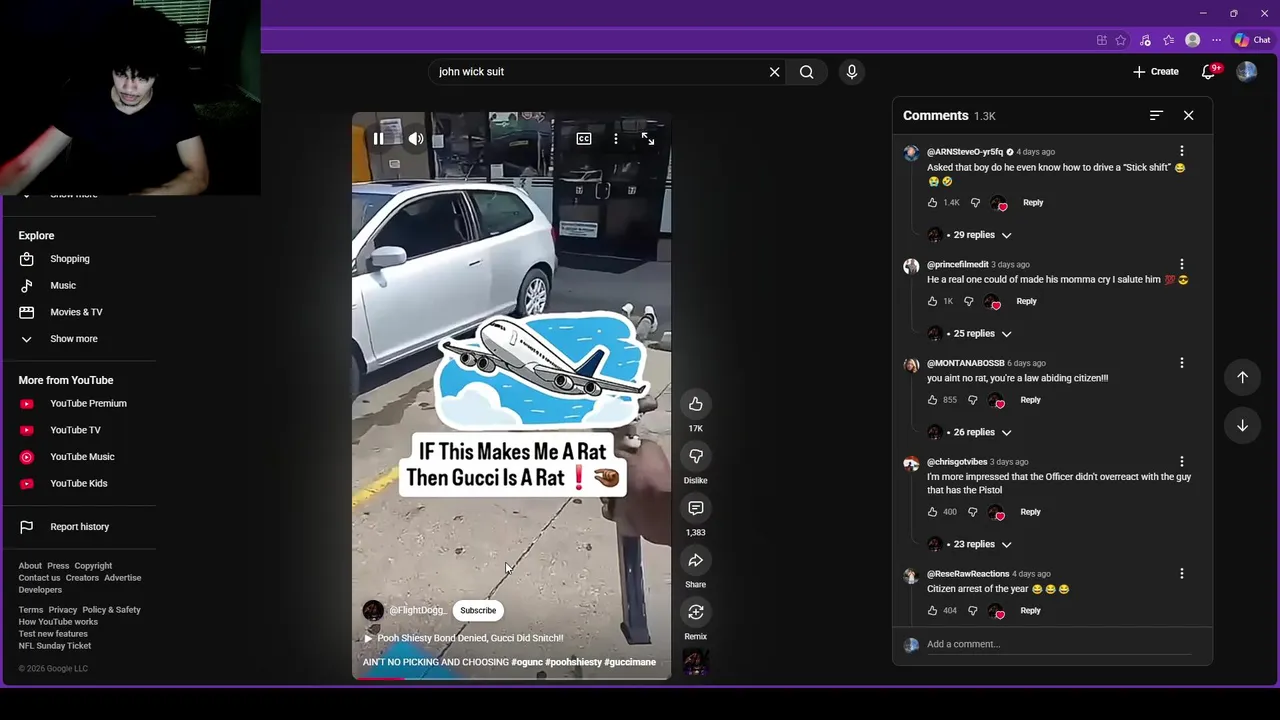The image size is (1280, 720).
Task: Dislike the Short
Action: (695, 456)
